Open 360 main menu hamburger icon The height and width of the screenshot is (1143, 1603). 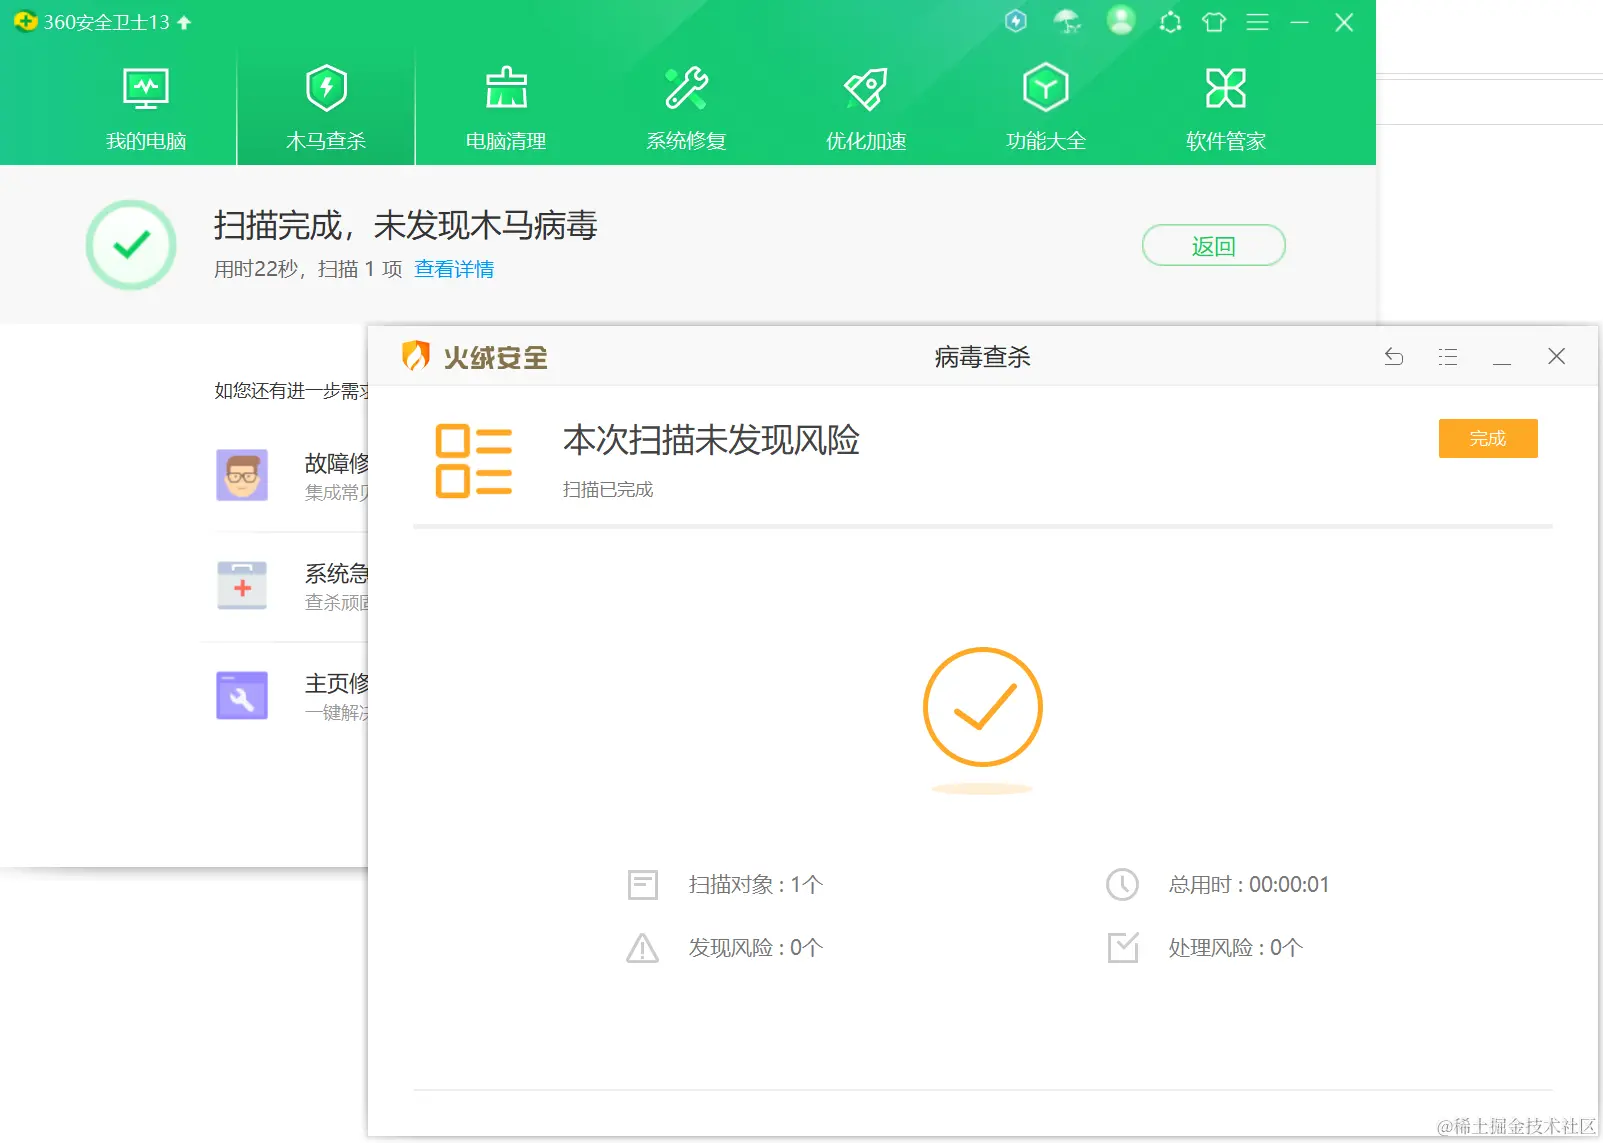pos(1258,22)
